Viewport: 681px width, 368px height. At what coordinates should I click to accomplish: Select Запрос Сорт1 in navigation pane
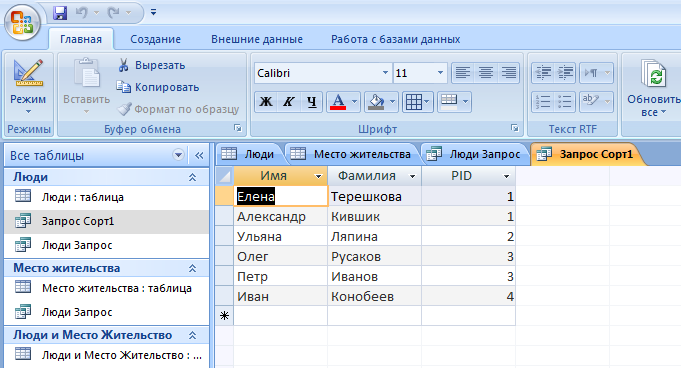(x=106, y=221)
